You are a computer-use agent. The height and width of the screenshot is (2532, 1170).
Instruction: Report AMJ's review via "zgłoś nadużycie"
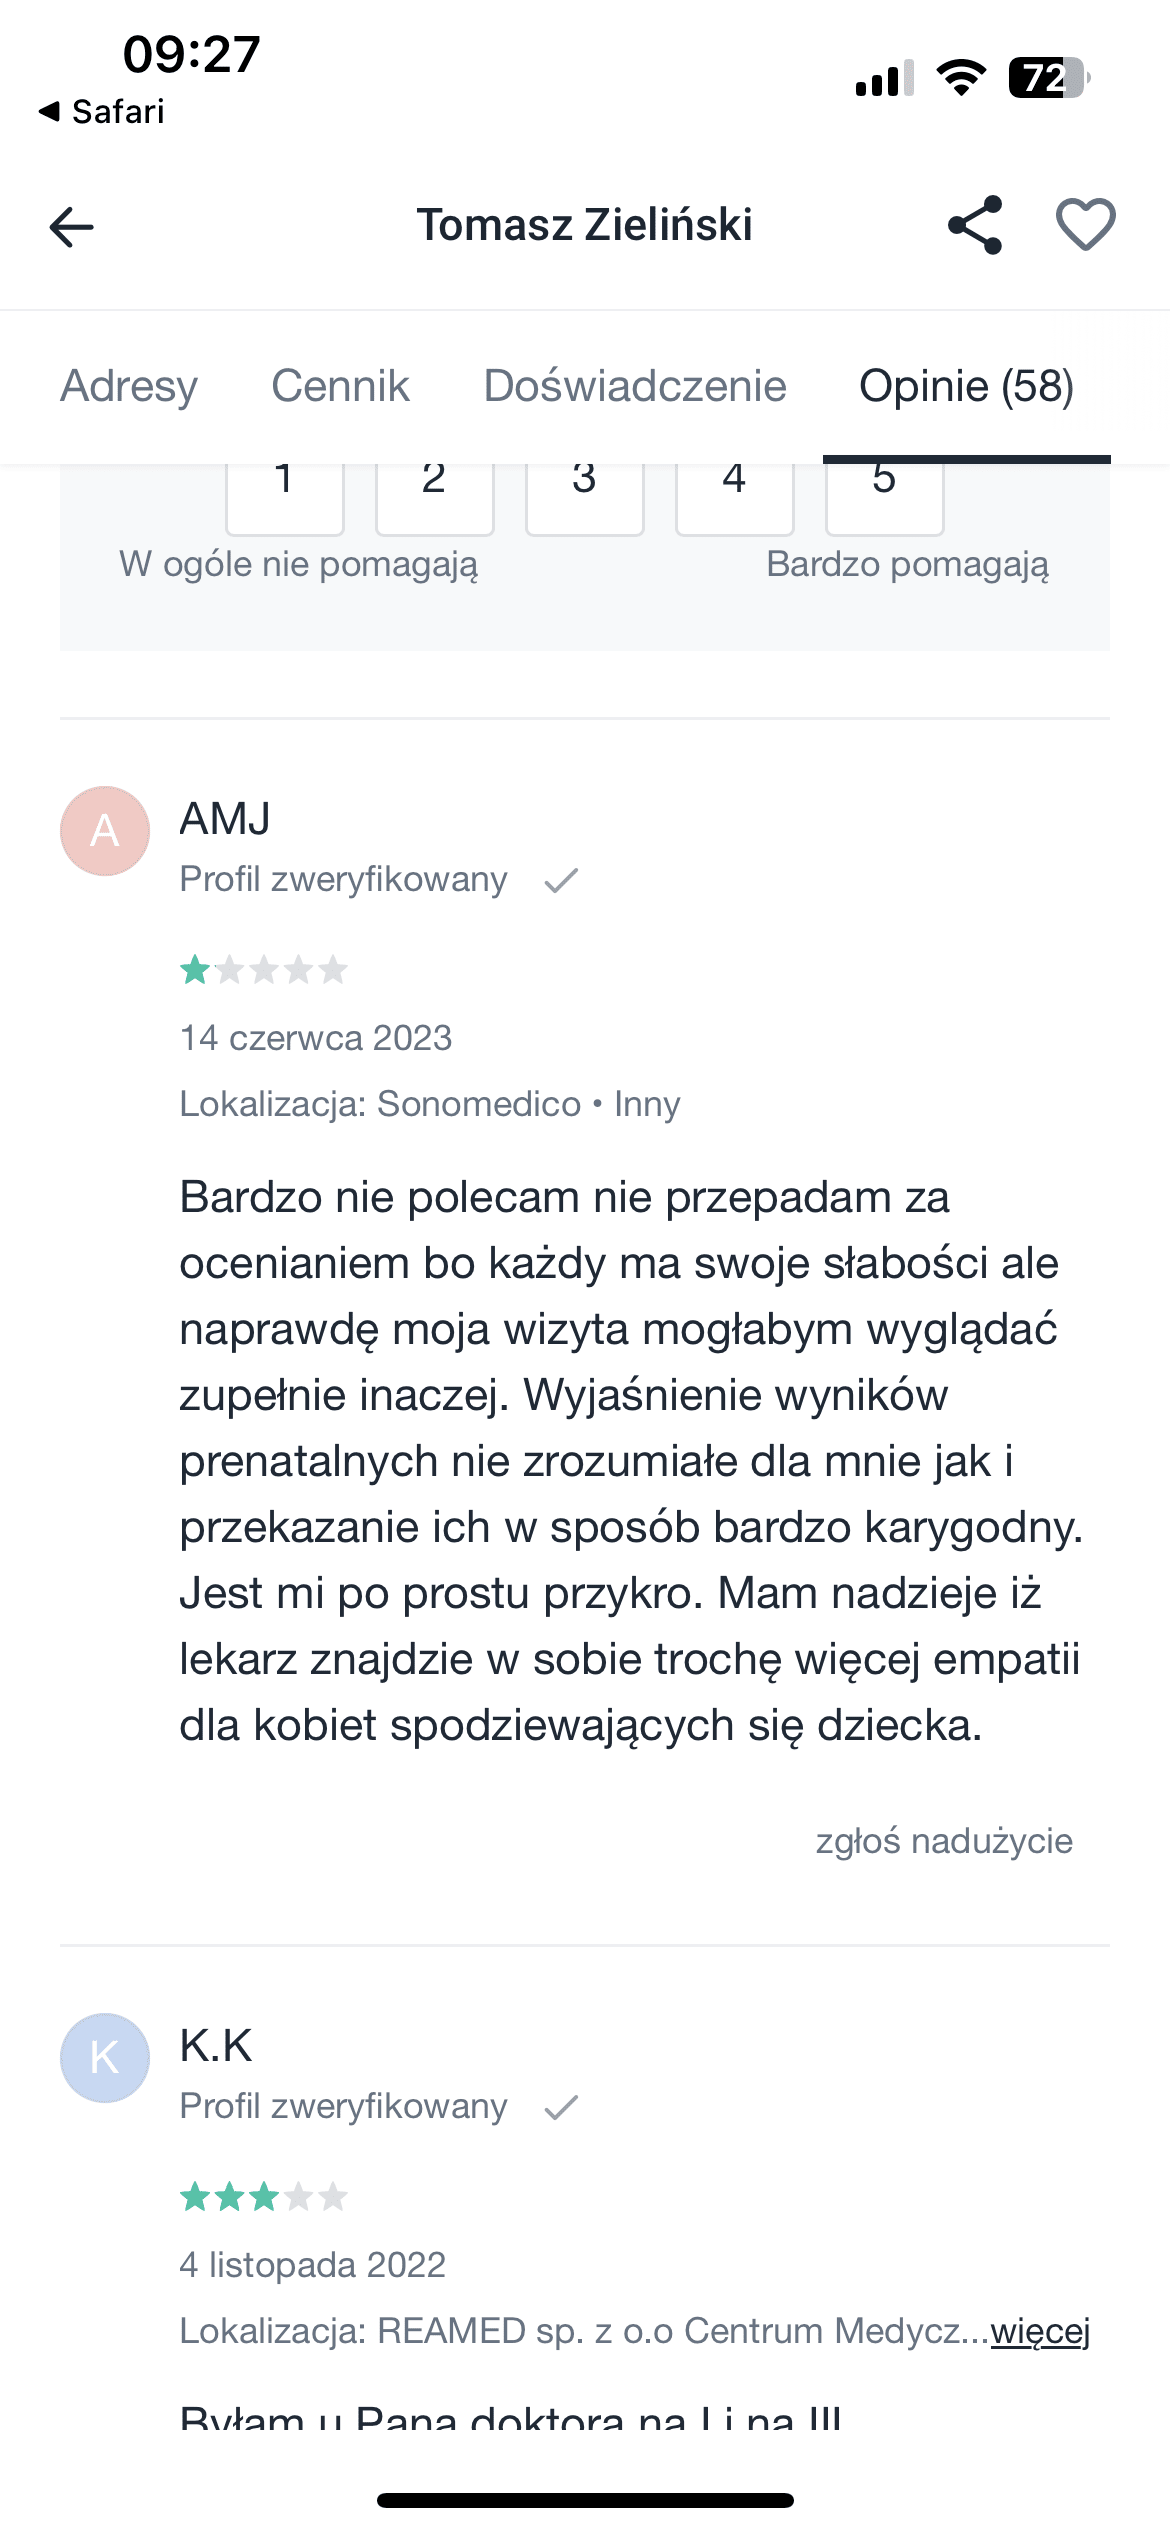pyautogui.click(x=944, y=1841)
